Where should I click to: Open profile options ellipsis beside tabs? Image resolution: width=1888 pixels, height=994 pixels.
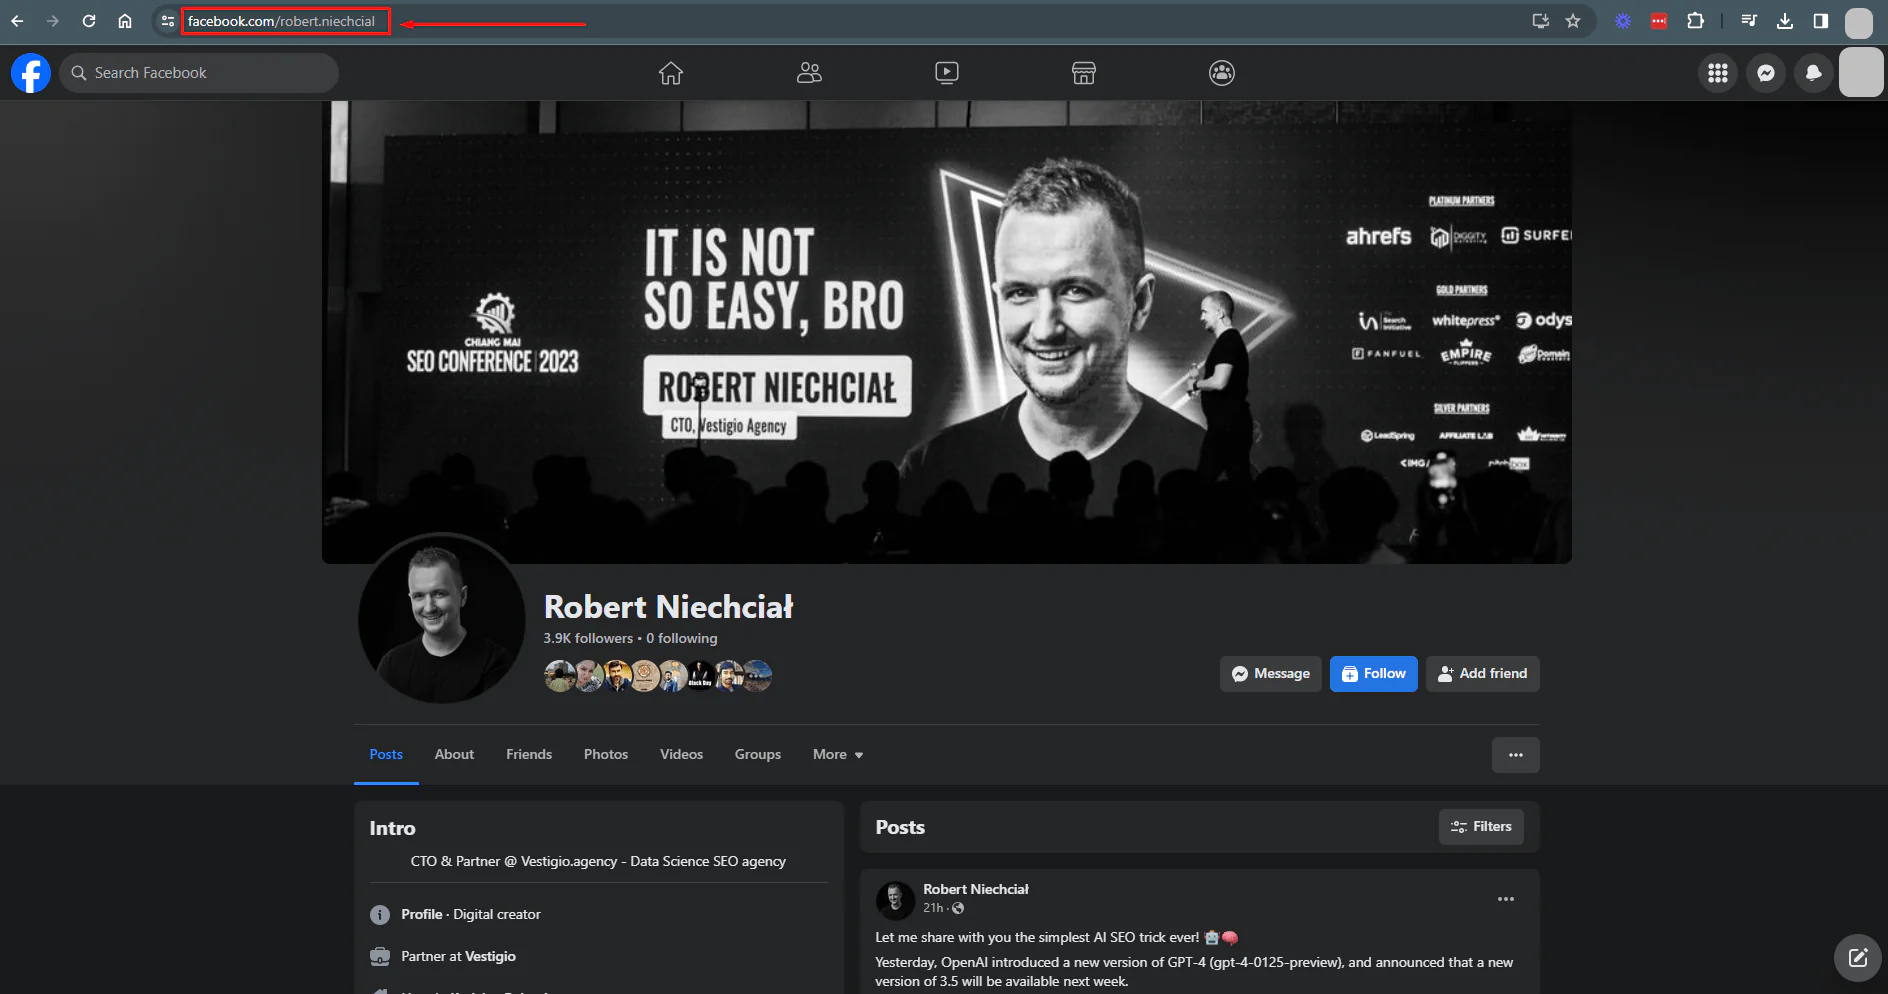tap(1516, 755)
